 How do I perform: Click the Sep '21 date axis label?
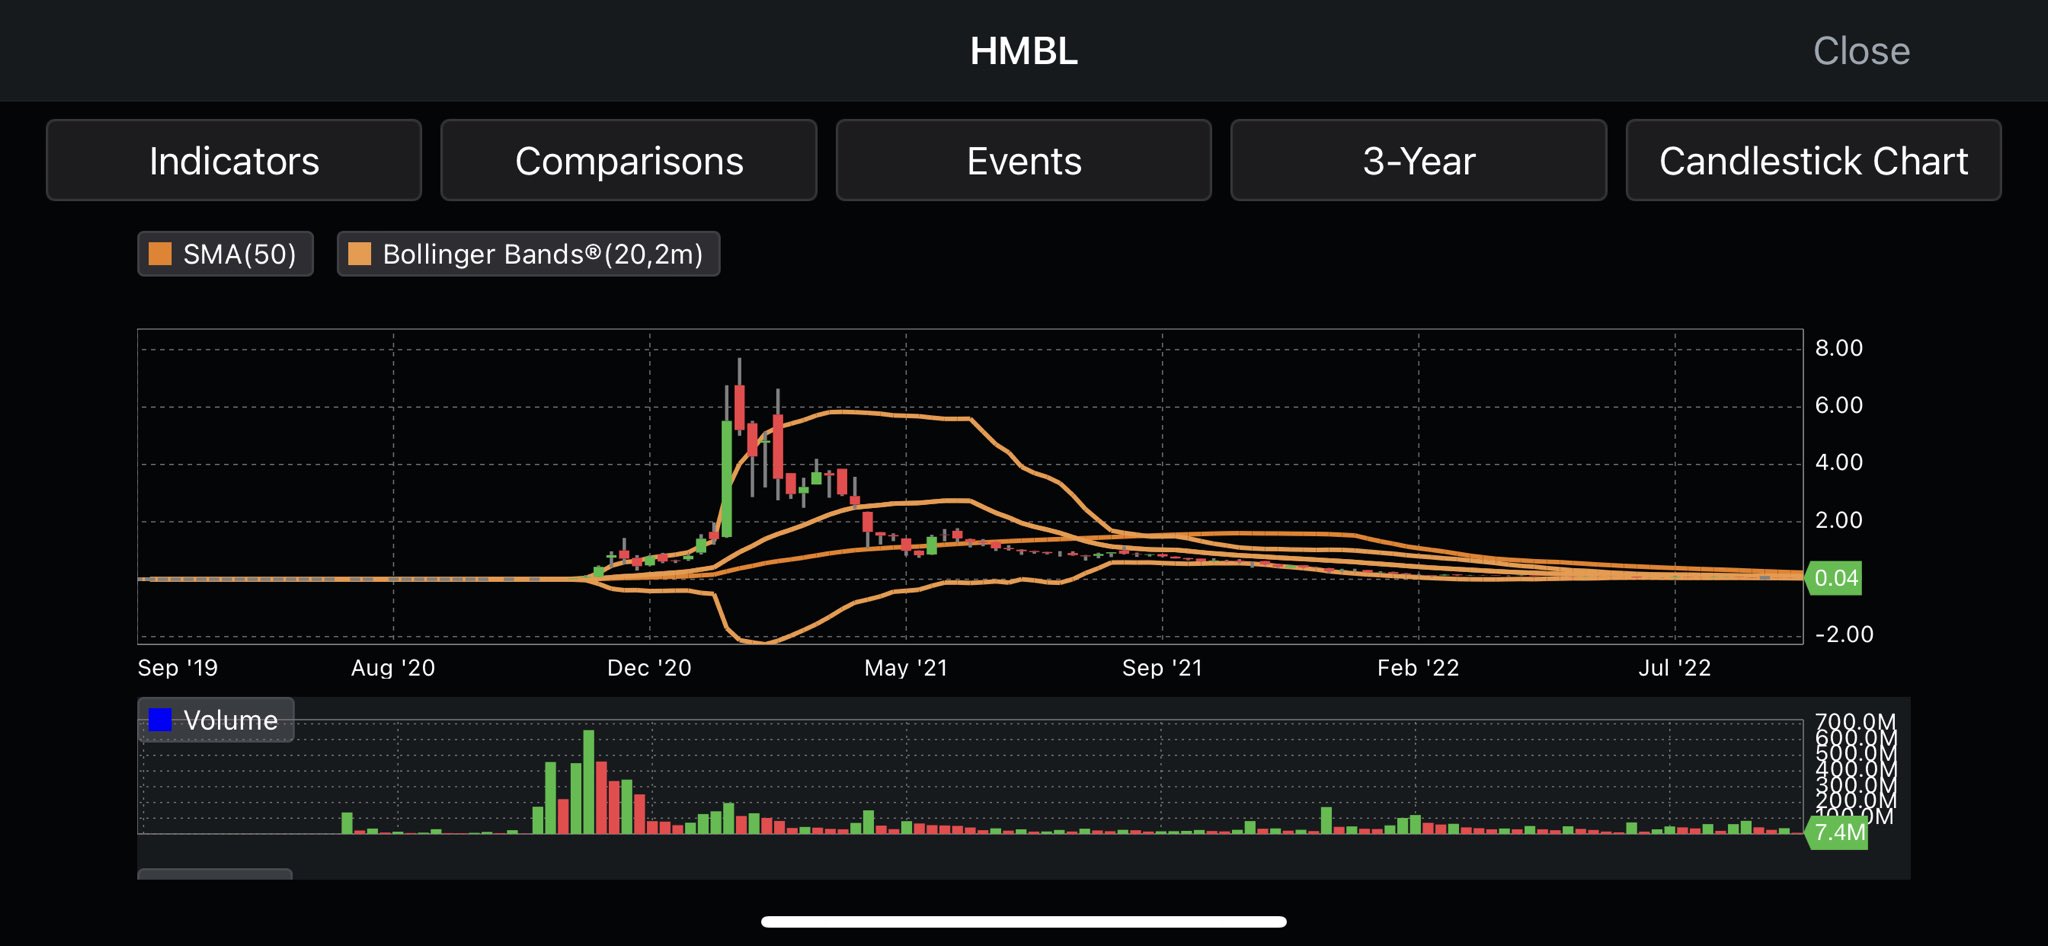click(x=1162, y=668)
